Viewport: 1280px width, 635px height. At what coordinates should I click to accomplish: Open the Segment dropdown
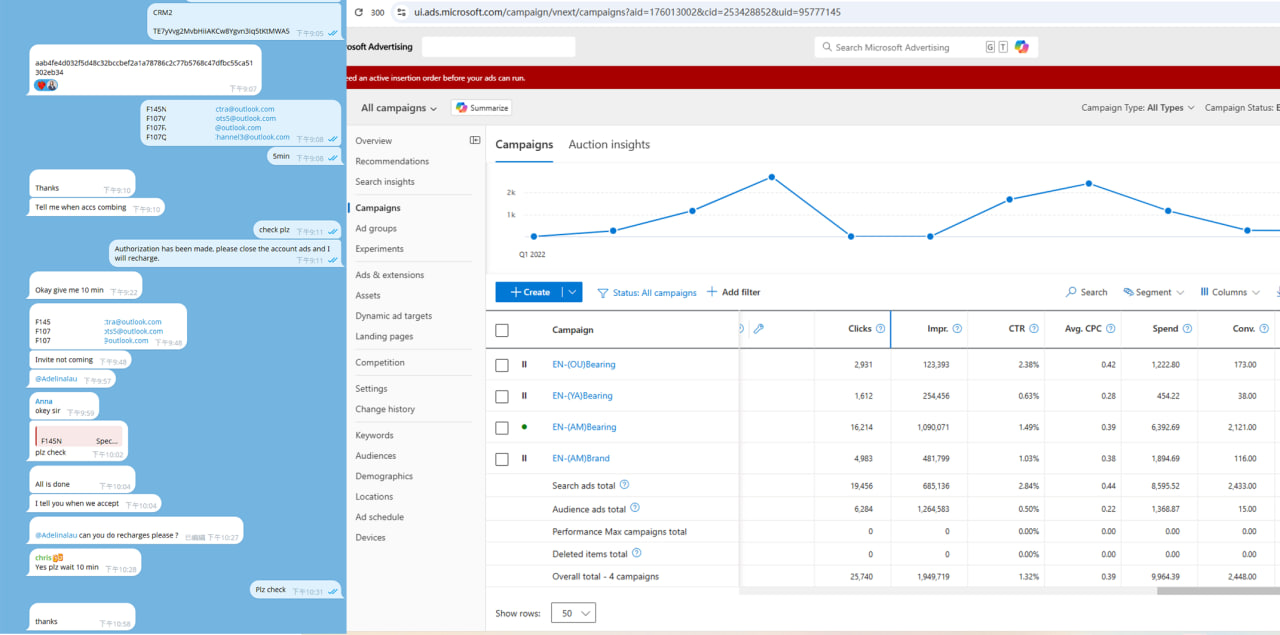(x=1153, y=292)
